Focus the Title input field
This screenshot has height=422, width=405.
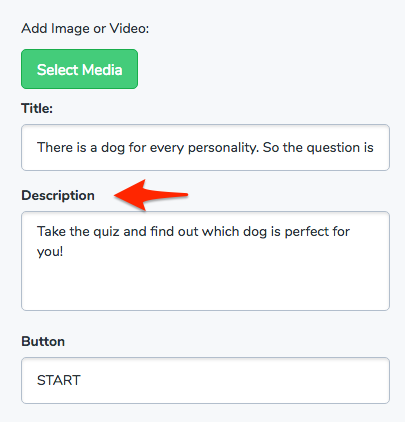(x=205, y=147)
